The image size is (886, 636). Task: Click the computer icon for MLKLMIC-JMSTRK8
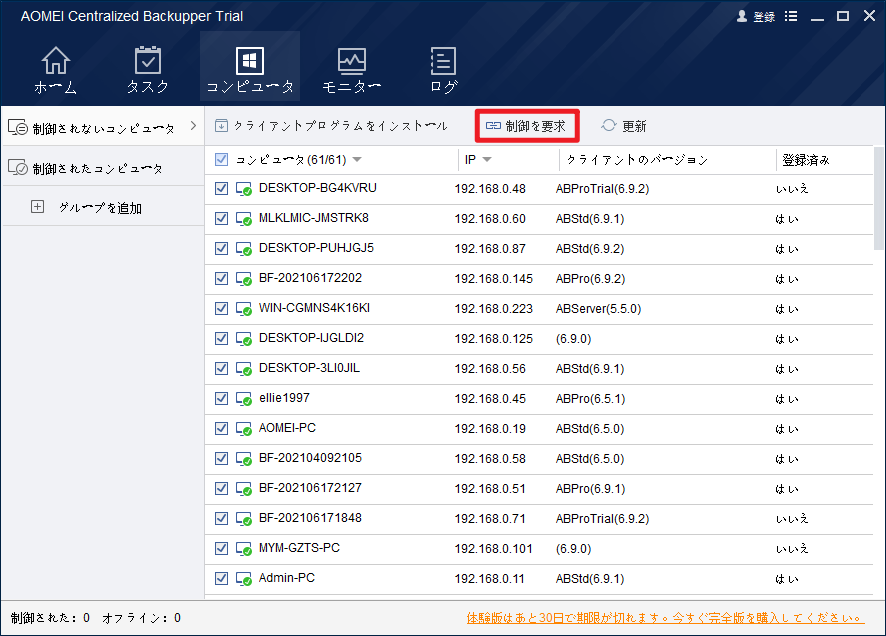(244, 219)
